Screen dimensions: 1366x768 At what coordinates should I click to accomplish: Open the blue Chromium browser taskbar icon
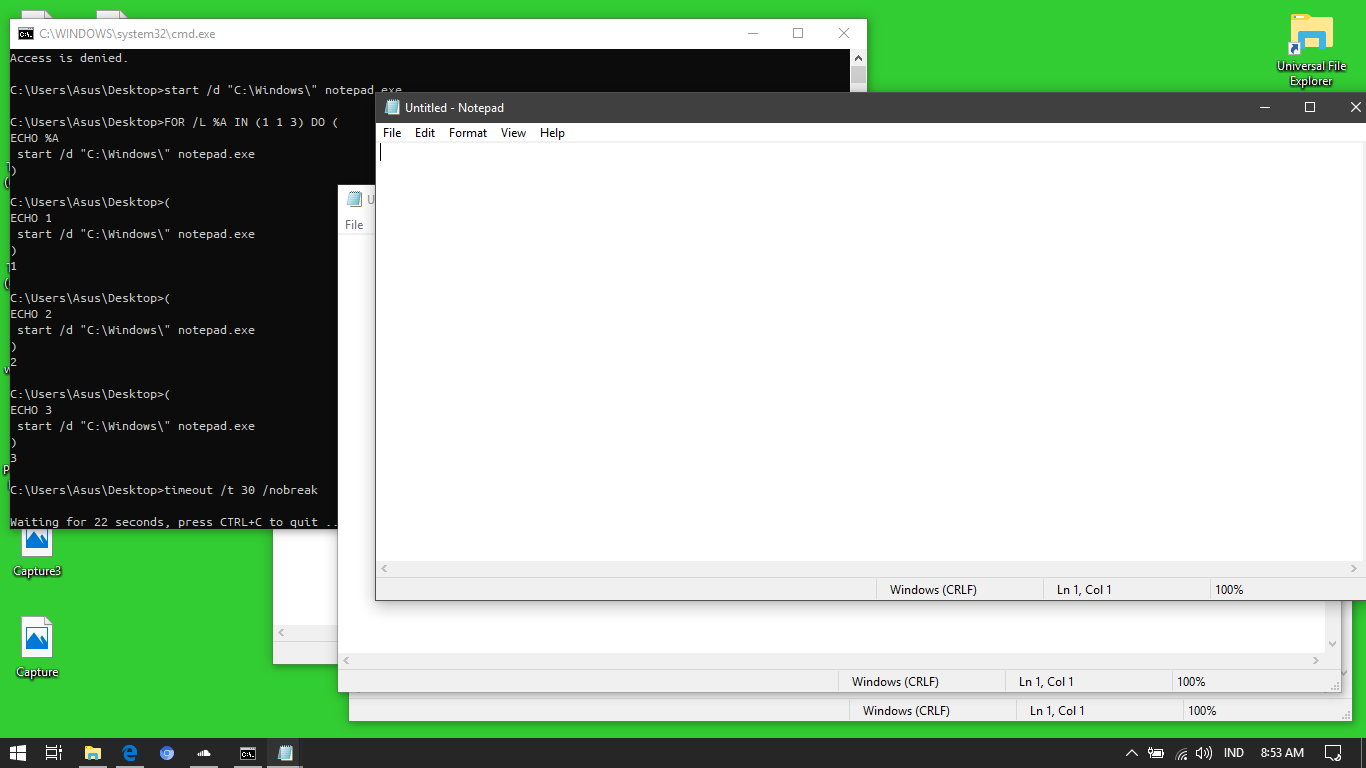click(167, 753)
